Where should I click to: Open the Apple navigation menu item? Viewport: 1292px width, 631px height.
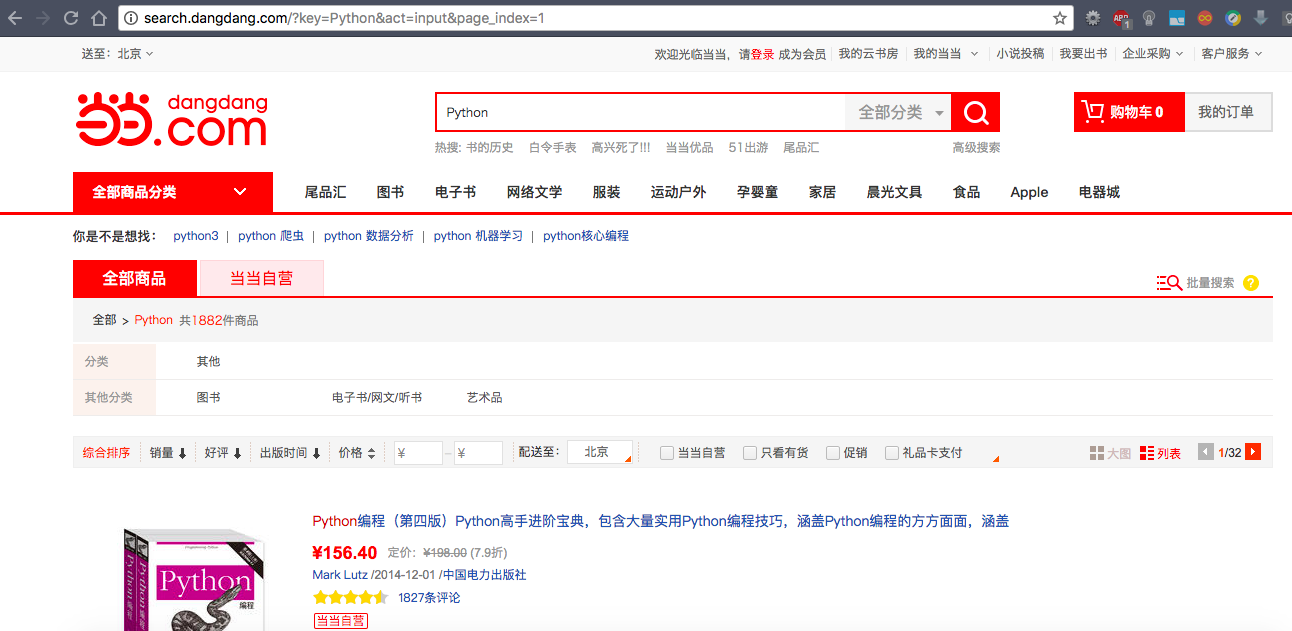(x=1029, y=192)
